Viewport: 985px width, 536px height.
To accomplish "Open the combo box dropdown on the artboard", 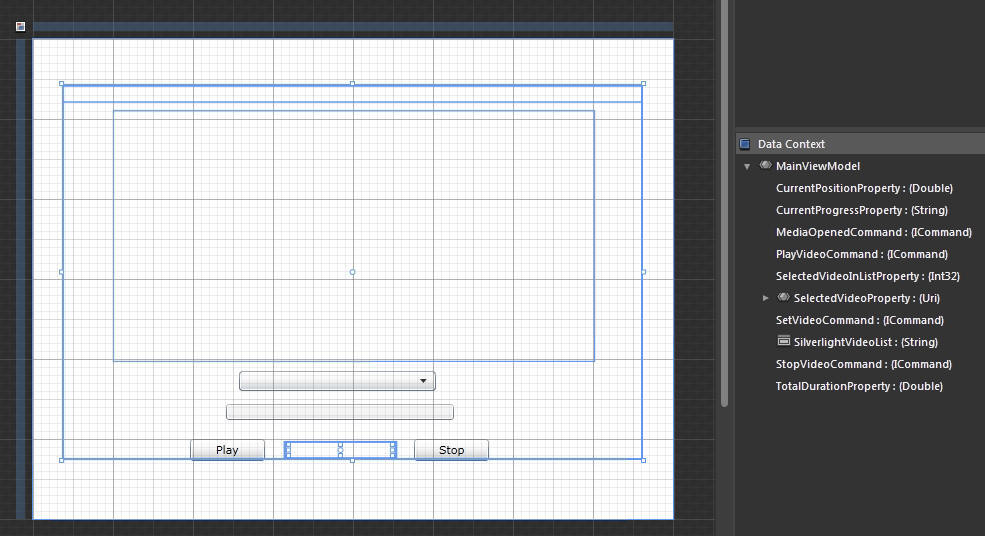I will point(423,381).
